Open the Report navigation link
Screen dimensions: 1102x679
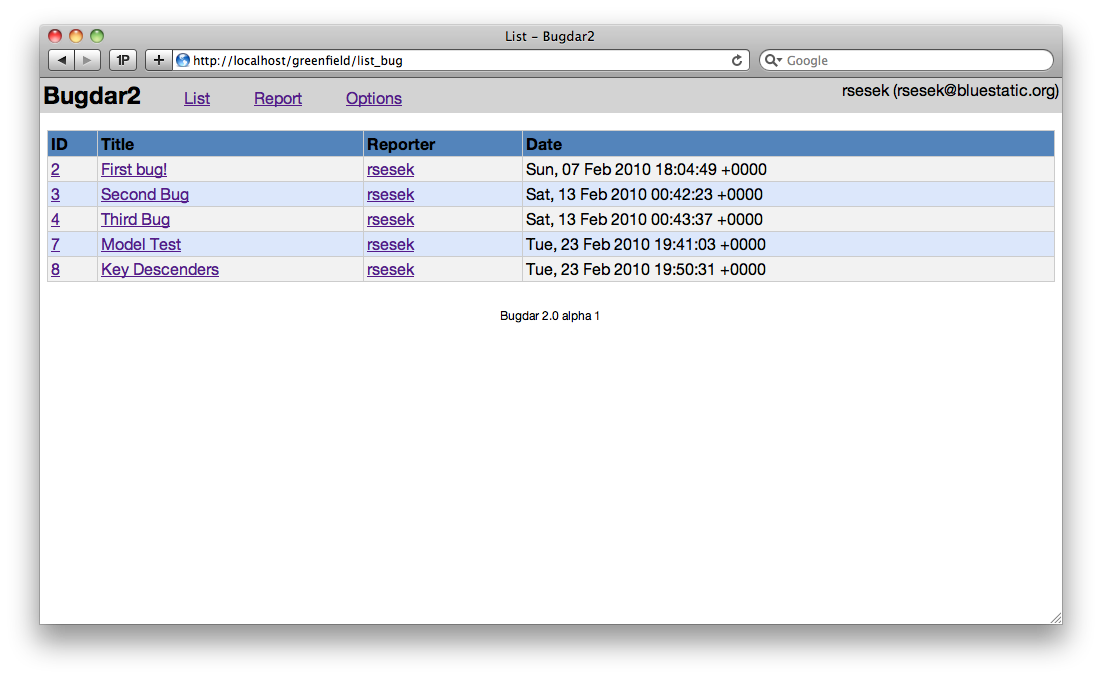coord(278,98)
